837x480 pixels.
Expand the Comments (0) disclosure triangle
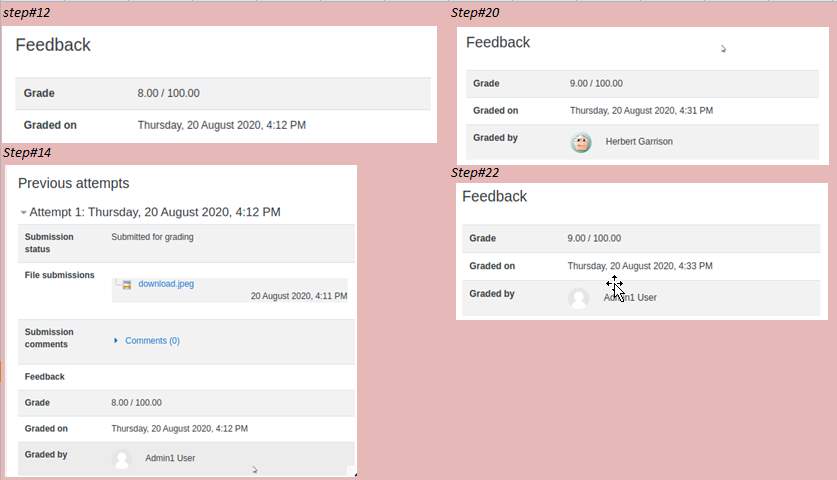pos(115,340)
